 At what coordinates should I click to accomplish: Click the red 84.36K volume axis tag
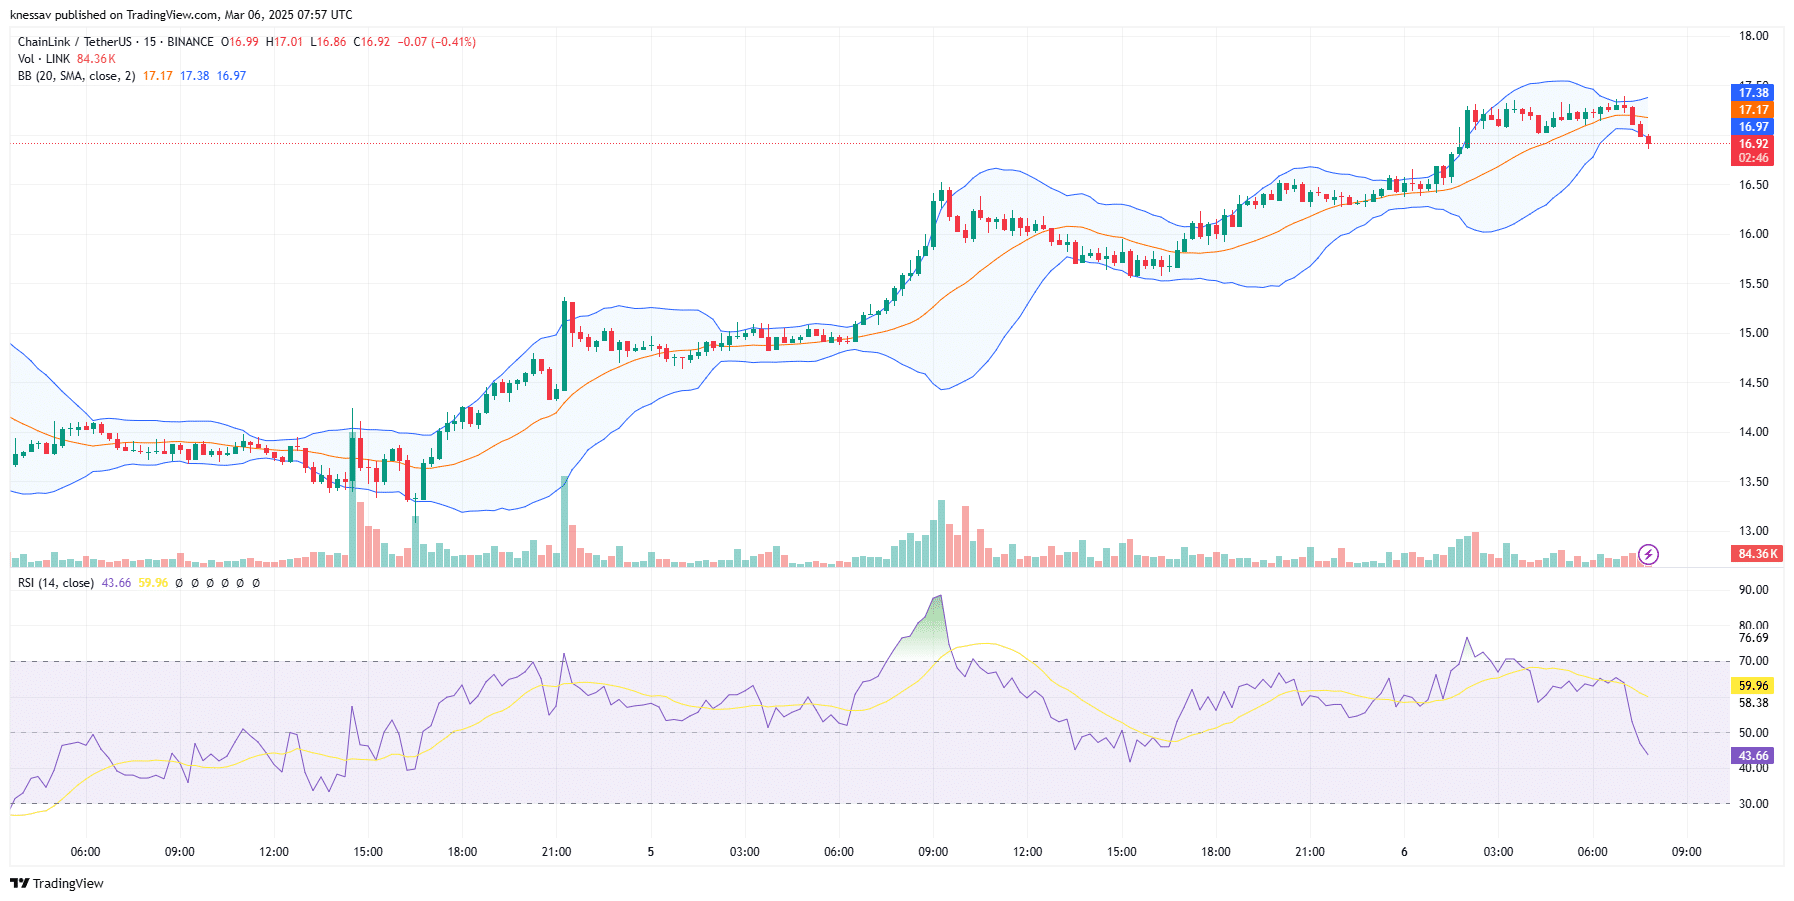click(x=1757, y=554)
